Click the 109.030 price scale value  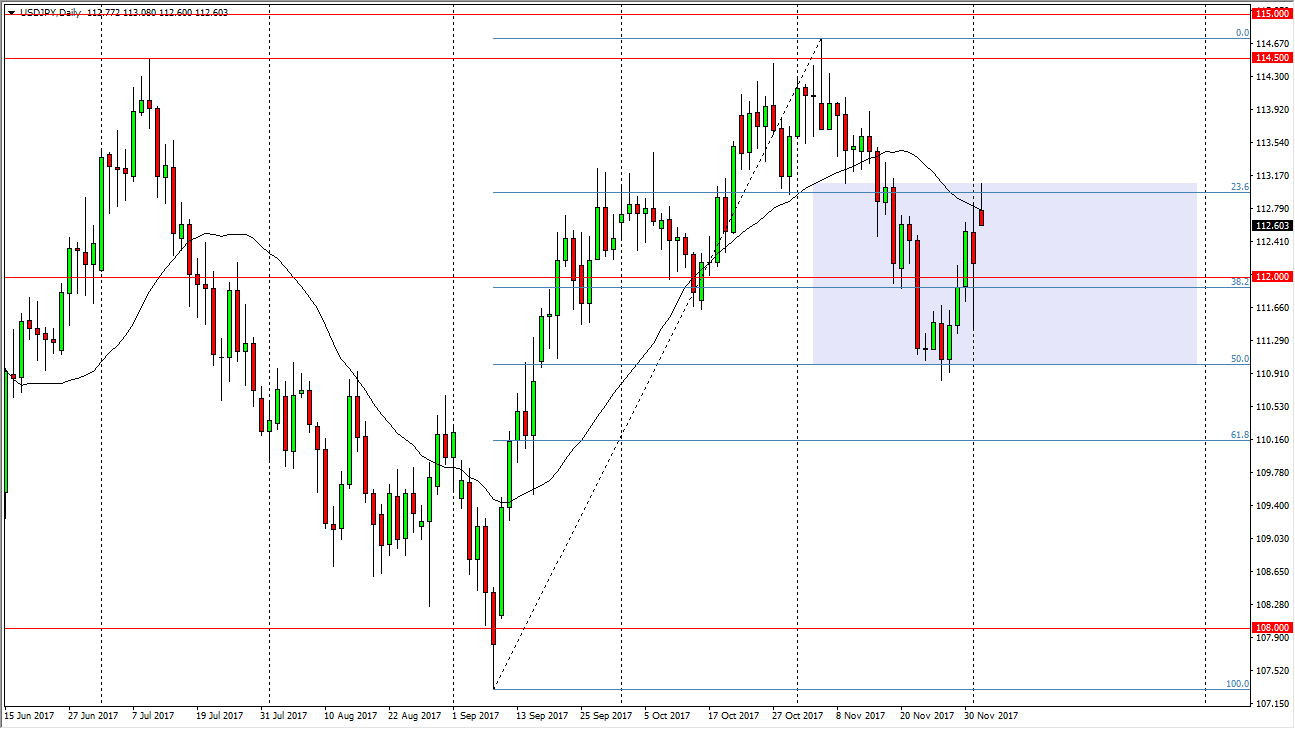tap(1274, 539)
